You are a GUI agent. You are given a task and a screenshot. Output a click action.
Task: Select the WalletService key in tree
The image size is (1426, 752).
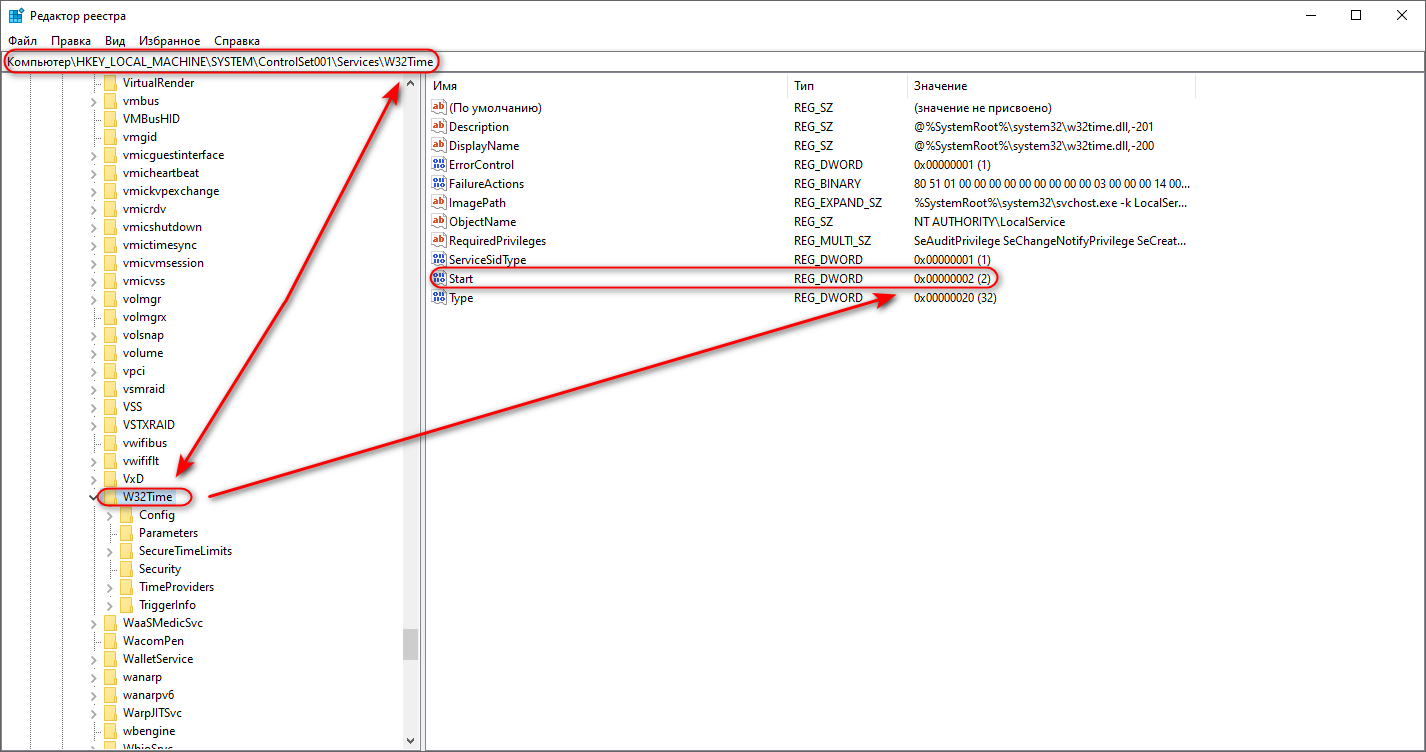click(157, 659)
